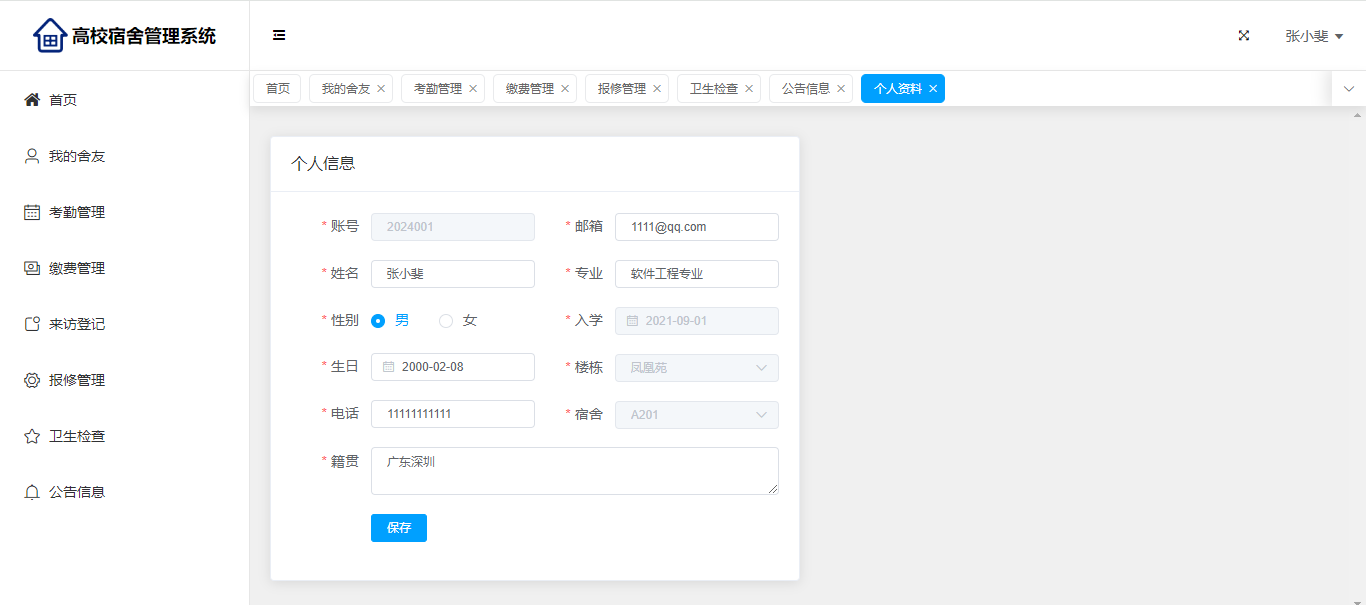Image resolution: width=1366 pixels, height=605 pixels.
Task: Toggle fullscreen with the expand icon
Action: click(1244, 36)
